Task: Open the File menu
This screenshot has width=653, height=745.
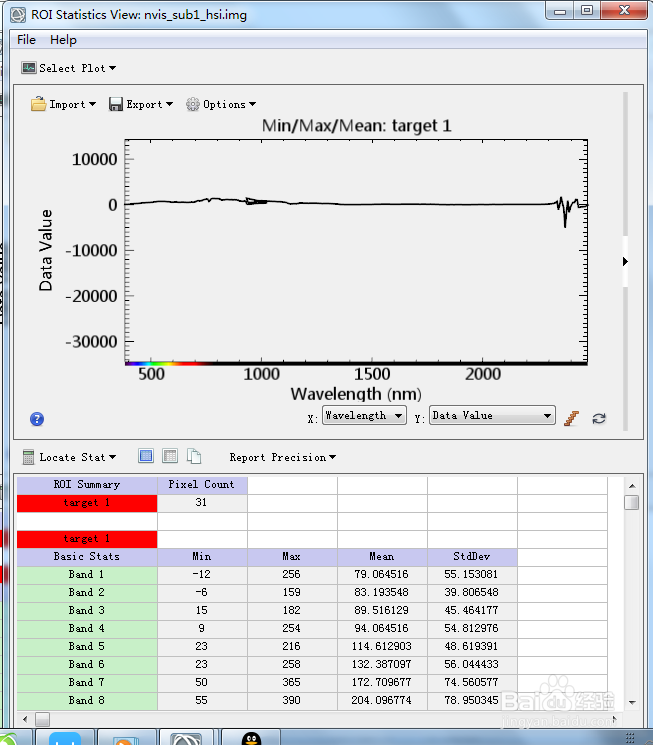Action: [26, 40]
